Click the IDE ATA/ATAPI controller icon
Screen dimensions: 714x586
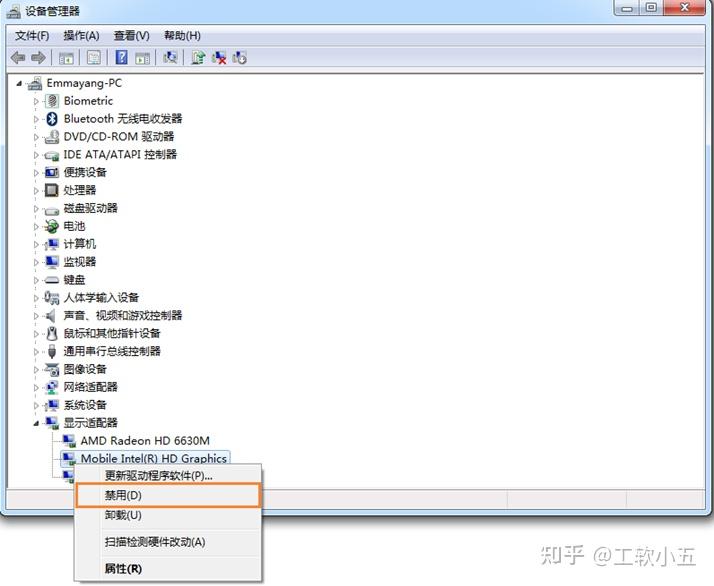(52, 155)
